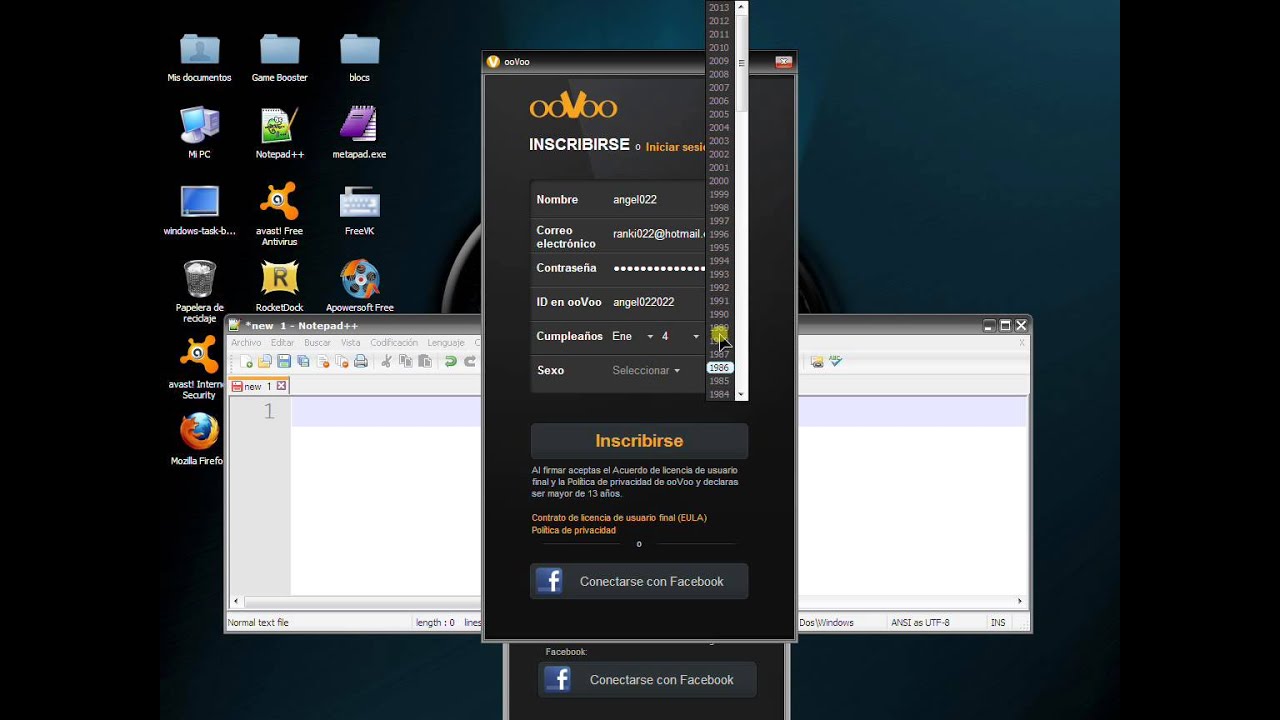The width and height of the screenshot is (1280, 720).
Task: Select the metapad.exe desktop icon
Action: click(360, 132)
